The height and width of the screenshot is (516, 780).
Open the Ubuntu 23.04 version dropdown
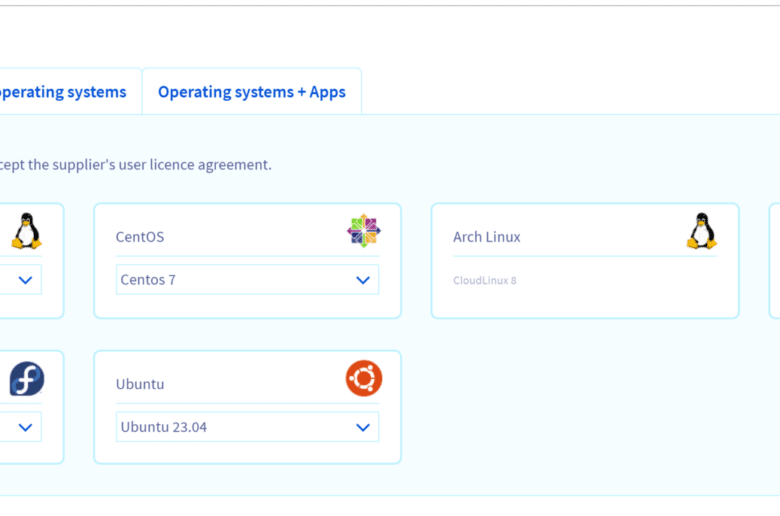click(247, 427)
